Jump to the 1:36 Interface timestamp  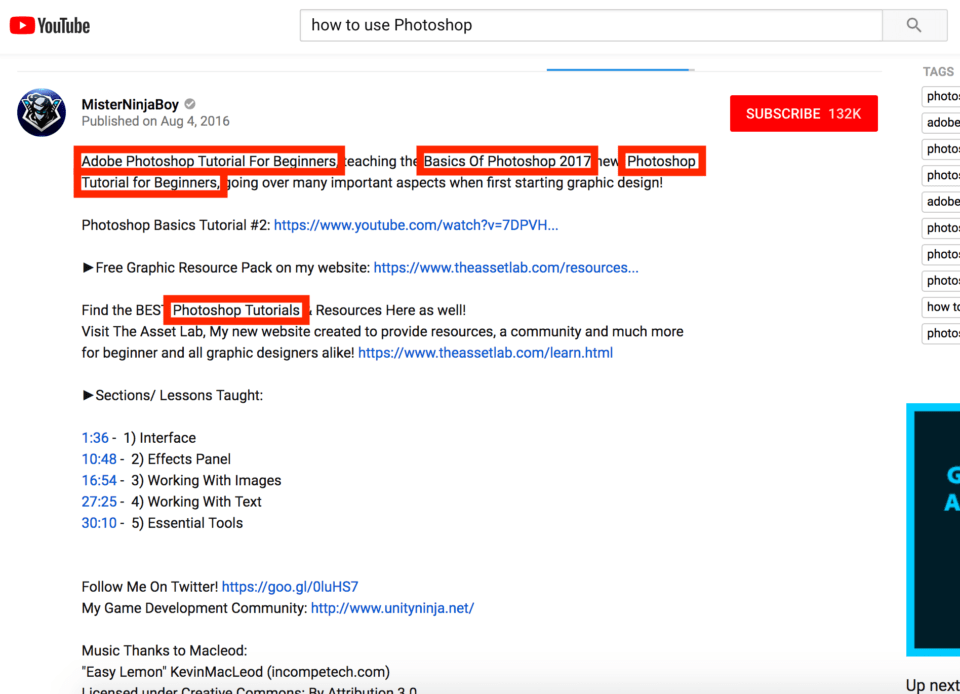pos(95,437)
